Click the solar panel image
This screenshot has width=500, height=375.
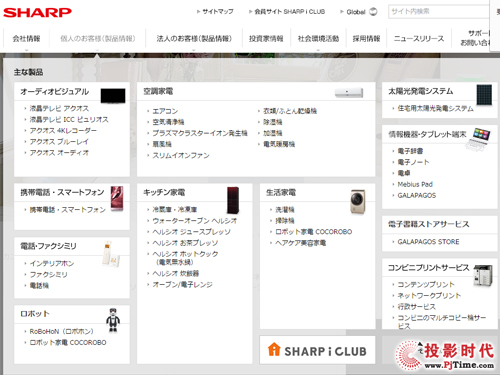click(484, 95)
